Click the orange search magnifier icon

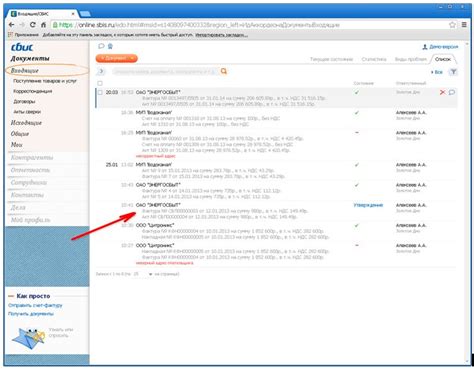pos(224,71)
